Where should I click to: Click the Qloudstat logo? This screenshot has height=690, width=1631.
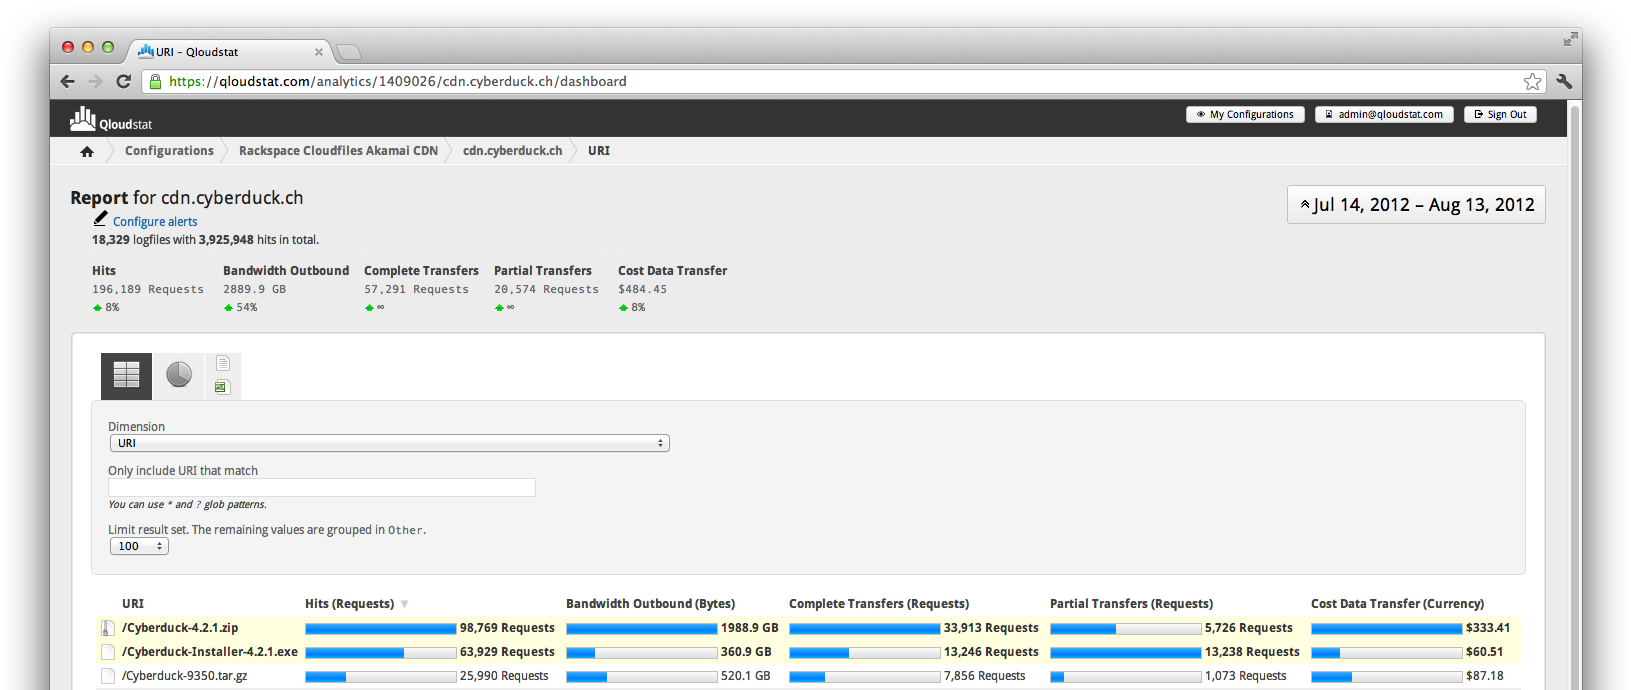coord(111,119)
